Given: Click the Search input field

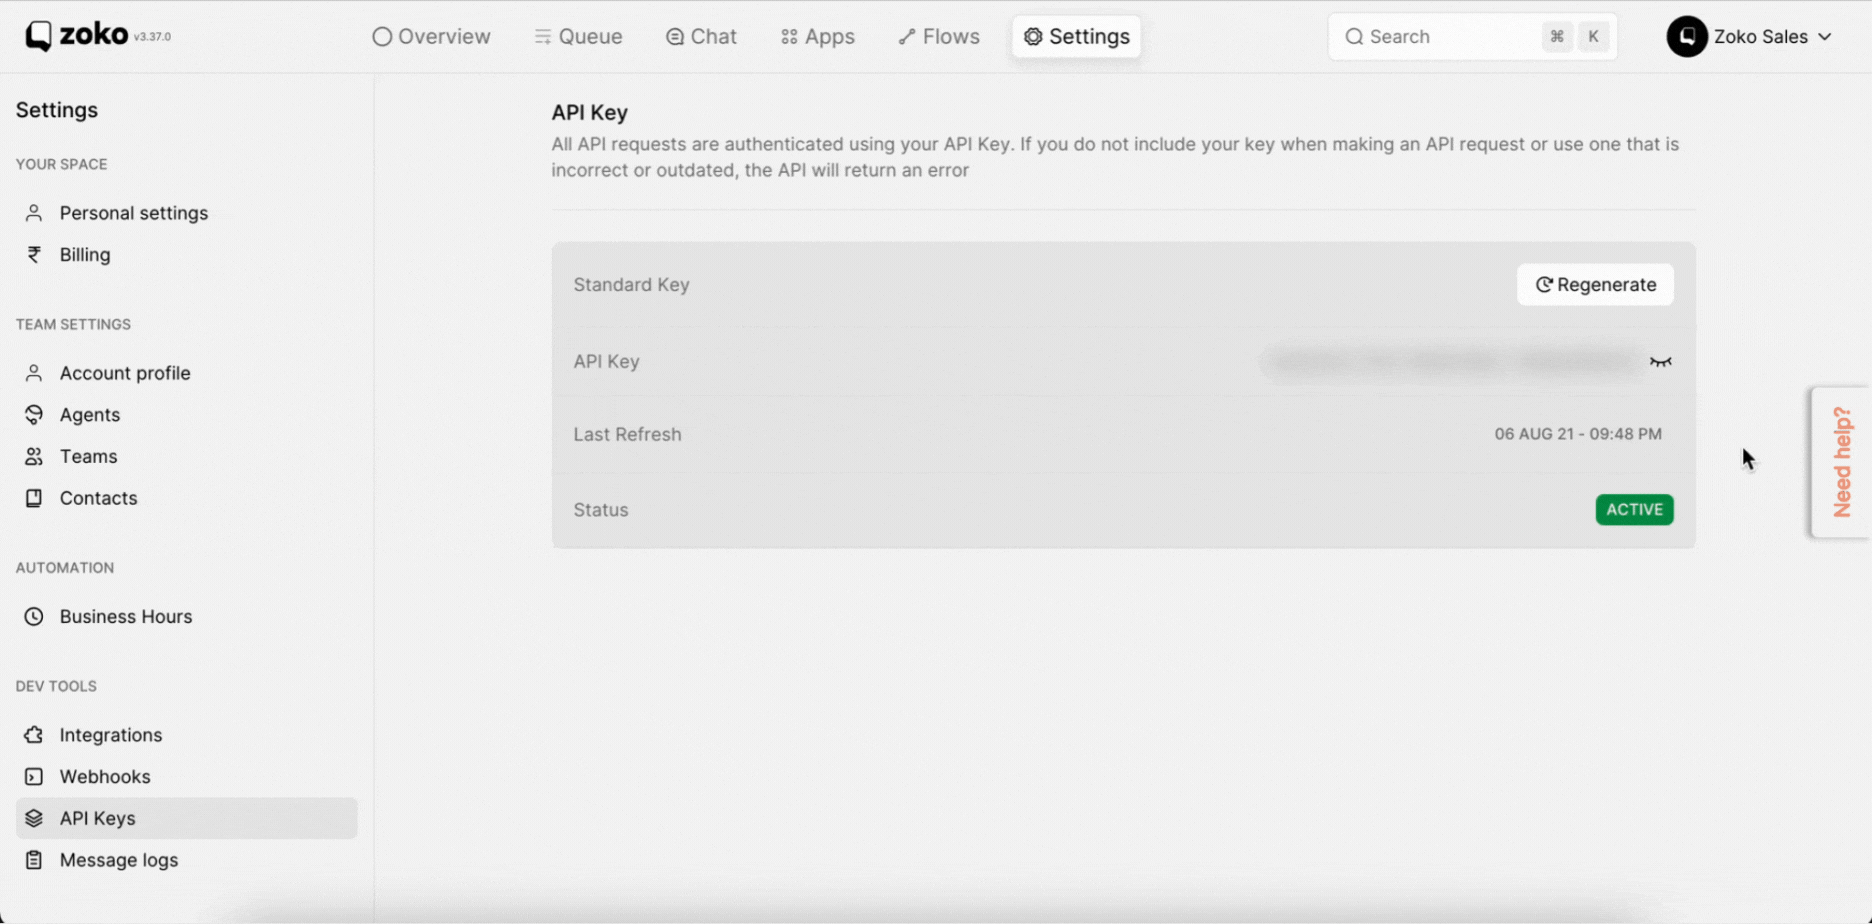Looking at the screenshot, I should pos(1472,37).
